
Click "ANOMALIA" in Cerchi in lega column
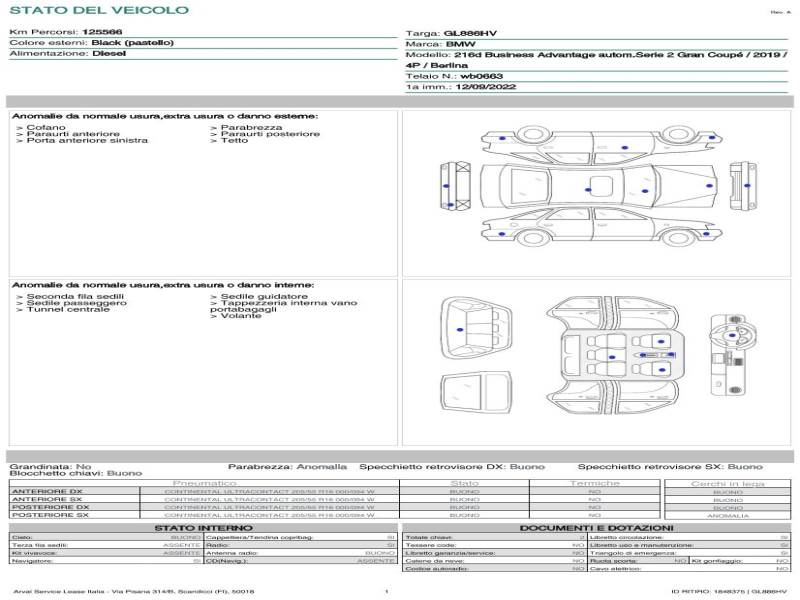click(728, 516)
